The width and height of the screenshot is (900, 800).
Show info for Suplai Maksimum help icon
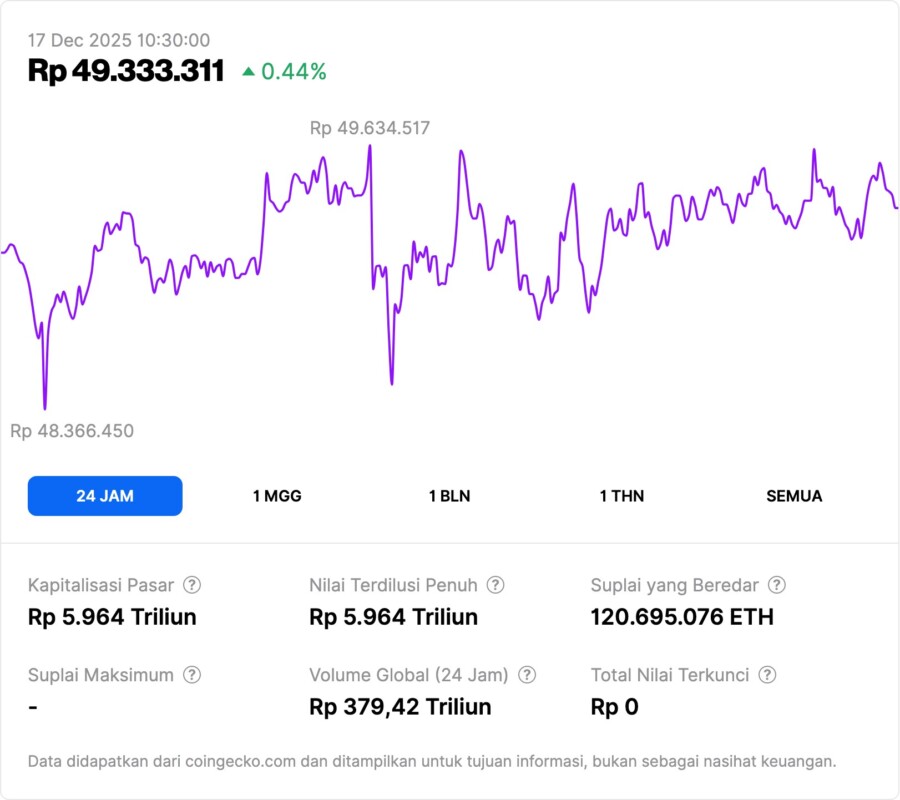192,675
